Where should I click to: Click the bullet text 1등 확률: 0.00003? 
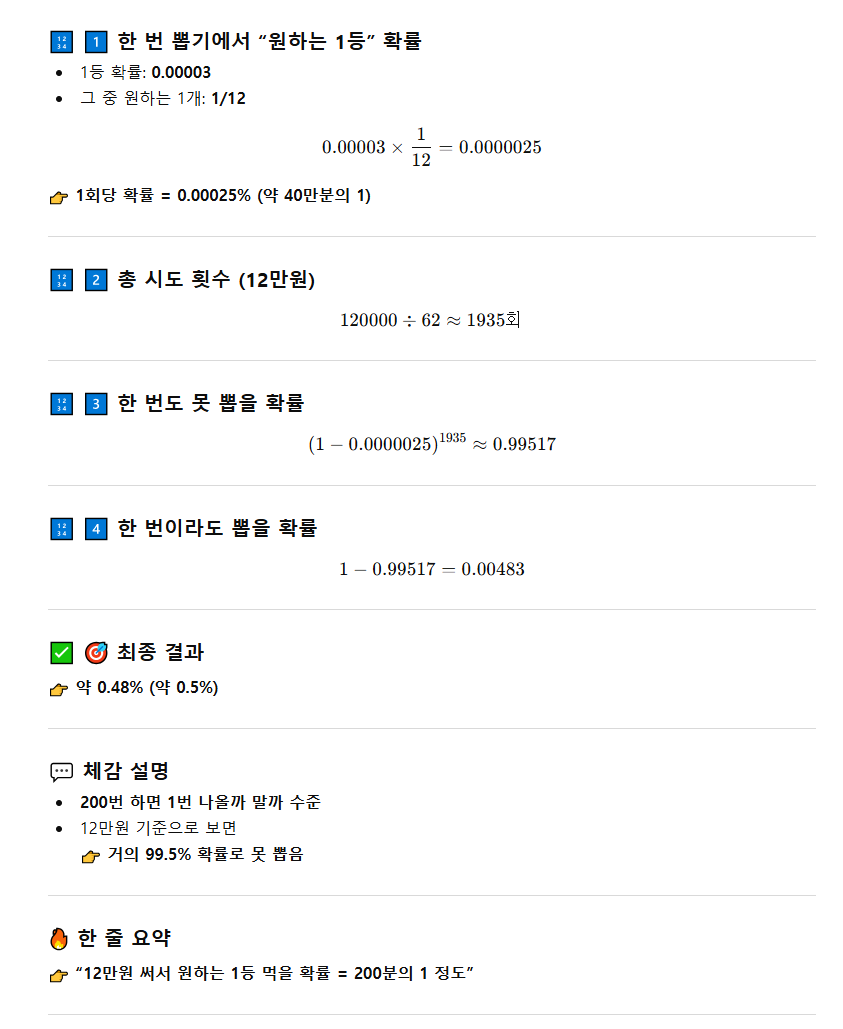(x=145, y=72)
